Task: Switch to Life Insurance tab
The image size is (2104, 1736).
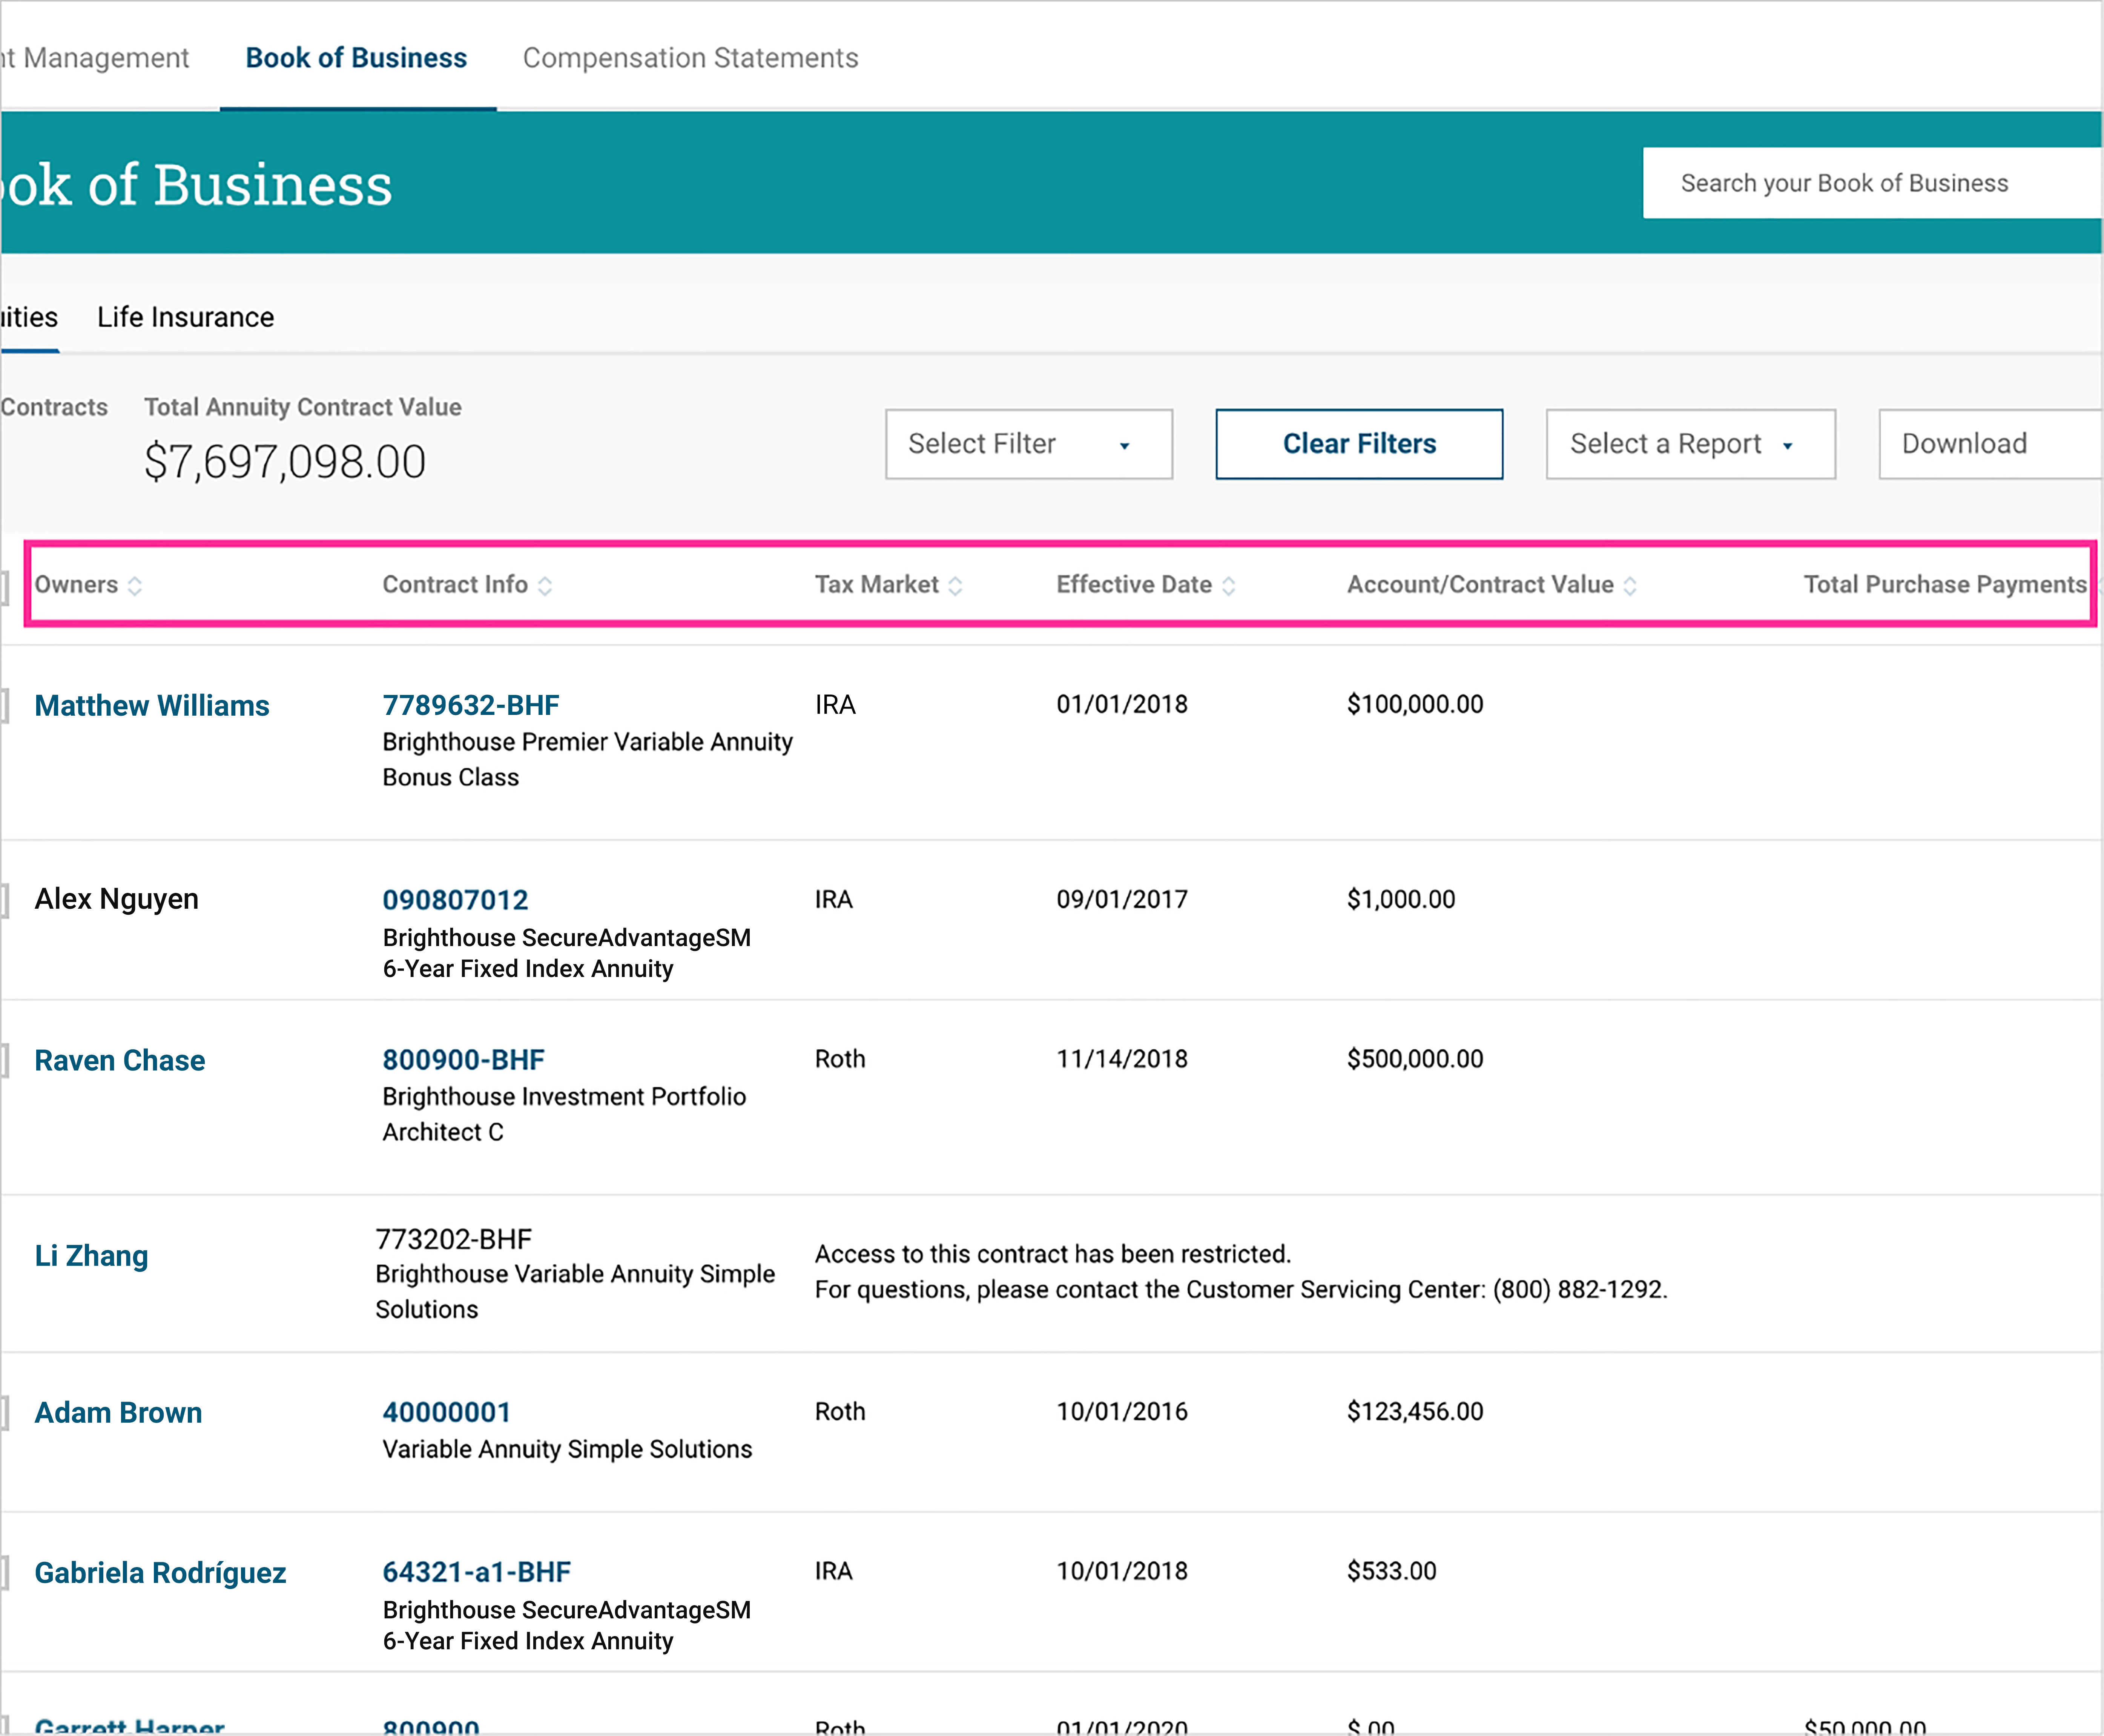Action: click(x=185, y=317)
